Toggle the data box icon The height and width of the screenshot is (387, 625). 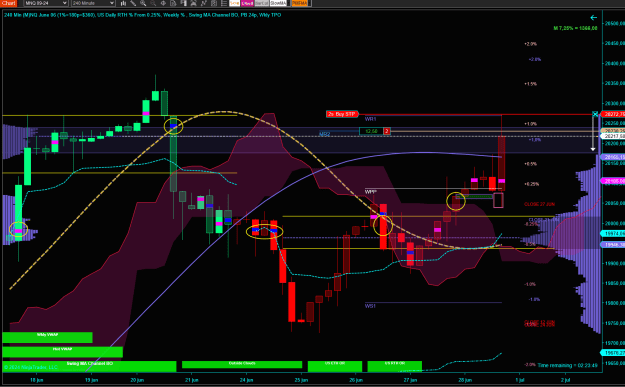point(173,3)
